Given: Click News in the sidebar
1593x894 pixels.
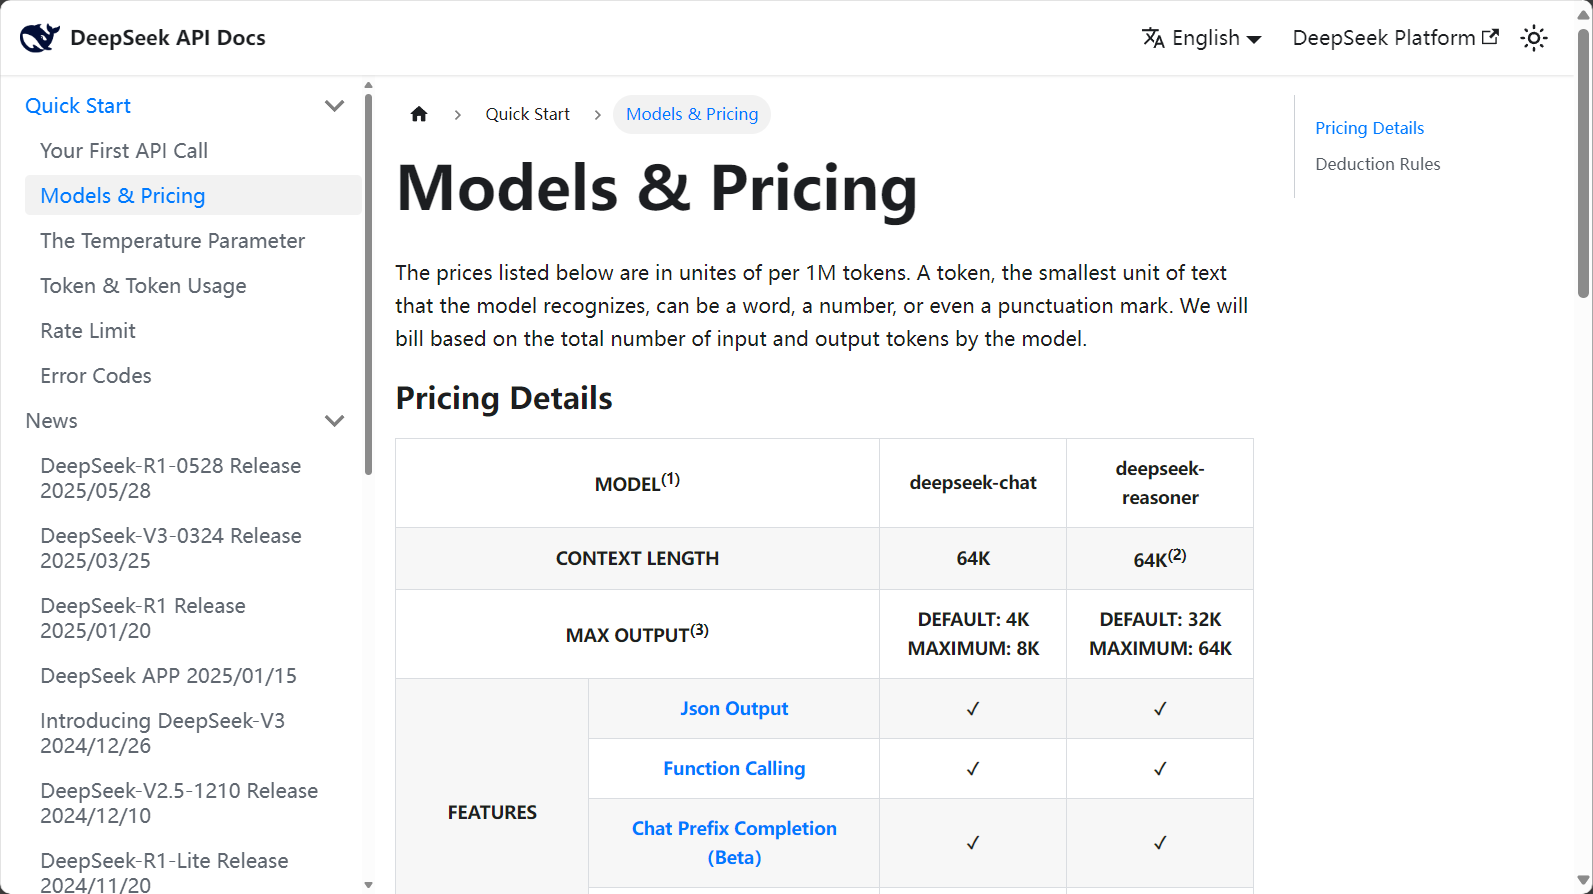Looking at the screenshot, I should click(51, 421).
